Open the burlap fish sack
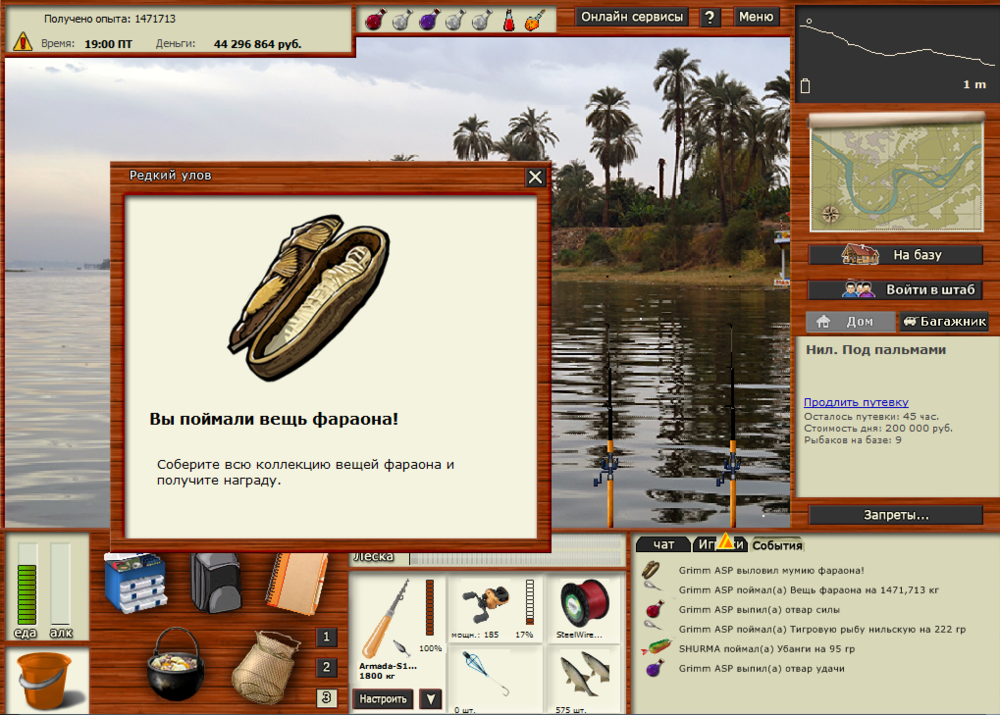The image size is (1000, 715). tap(264, 666)
